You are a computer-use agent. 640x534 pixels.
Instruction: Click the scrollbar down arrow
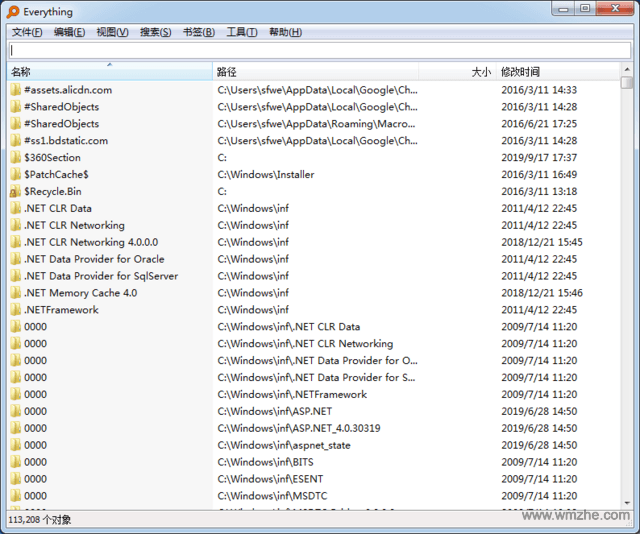tap(627, 503)
